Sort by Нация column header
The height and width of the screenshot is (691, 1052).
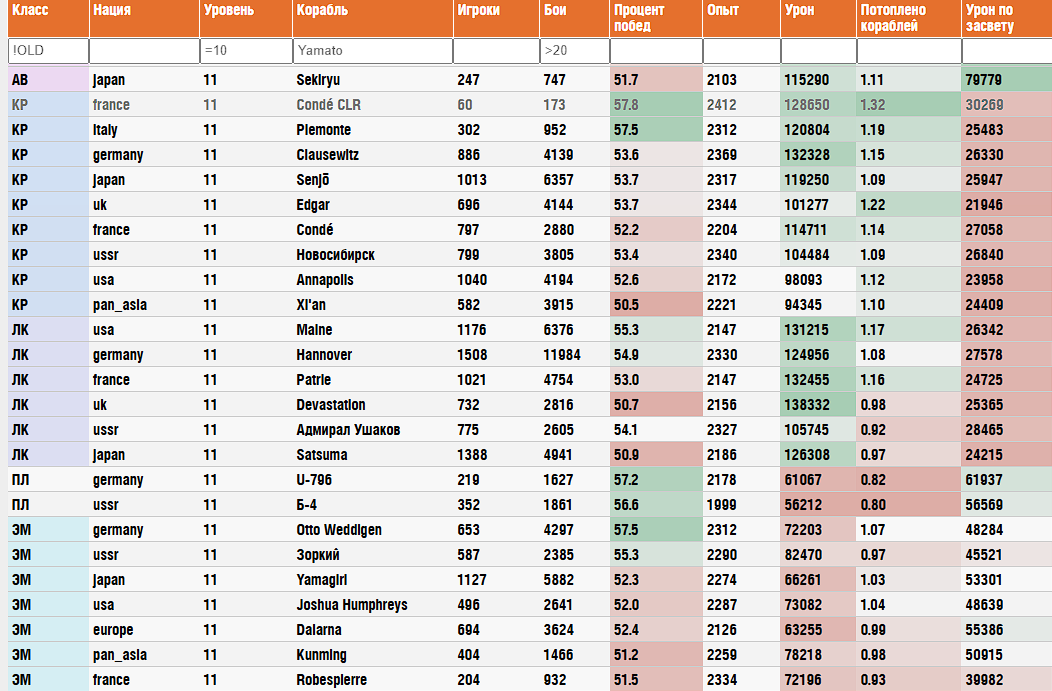111,11
